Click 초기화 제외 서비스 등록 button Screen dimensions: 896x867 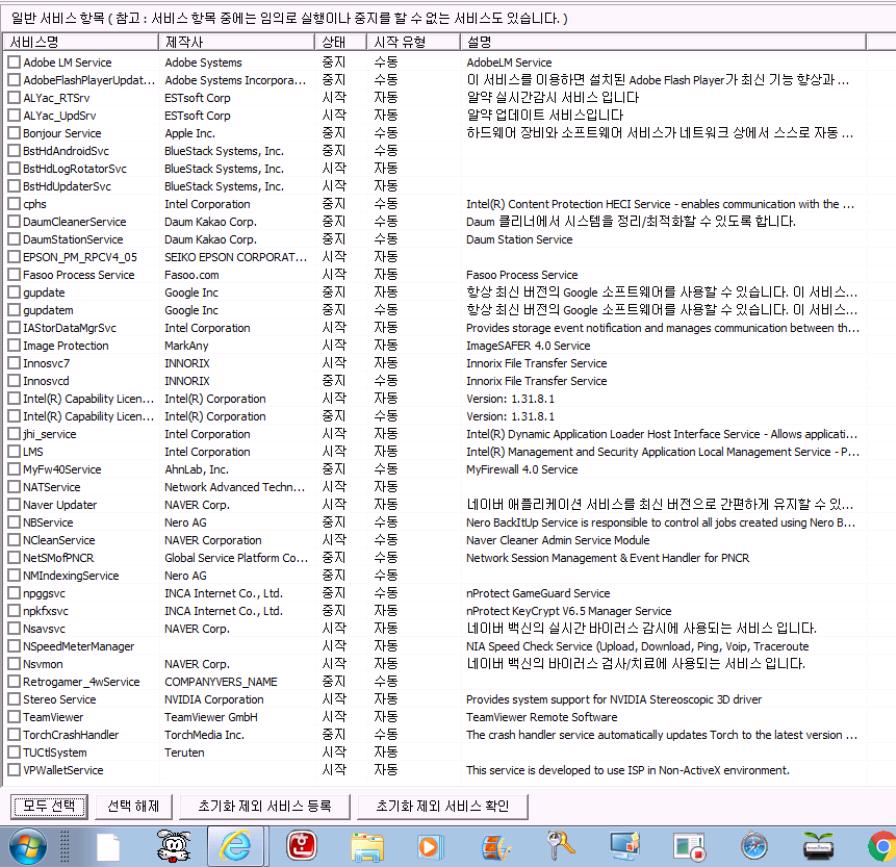(264, 806)
